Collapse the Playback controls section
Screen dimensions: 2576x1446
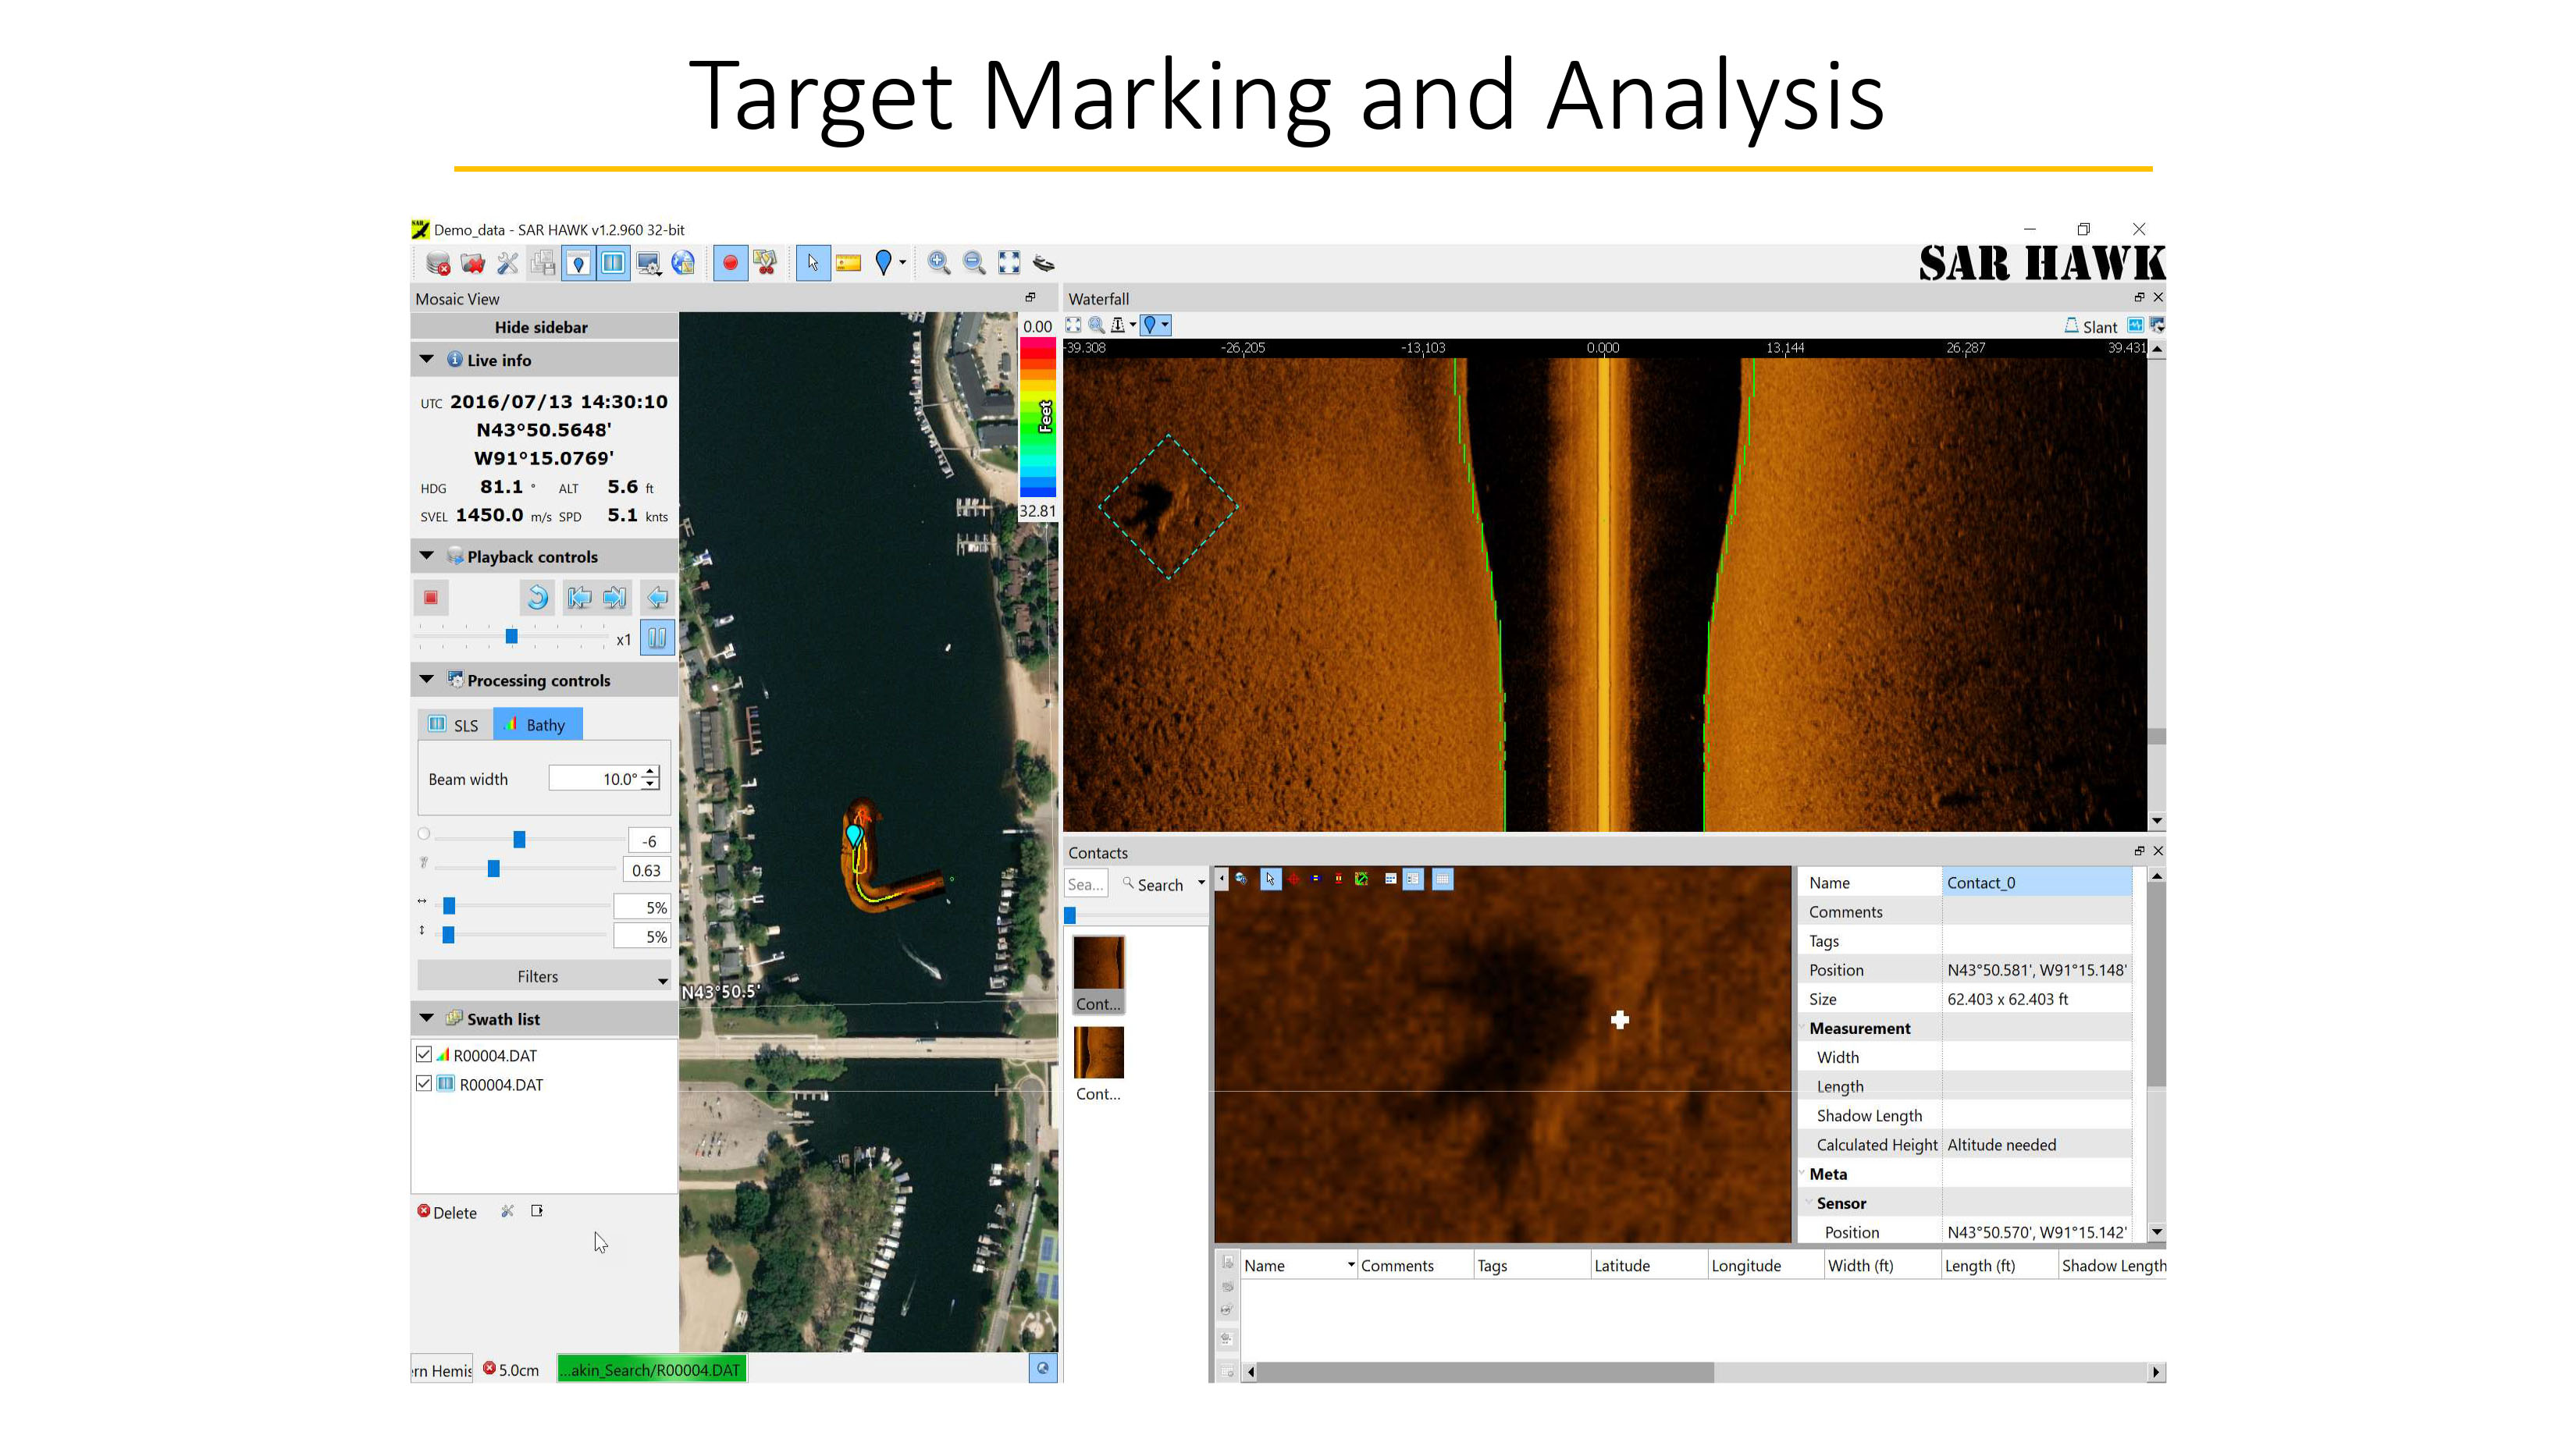click(427, 556)
